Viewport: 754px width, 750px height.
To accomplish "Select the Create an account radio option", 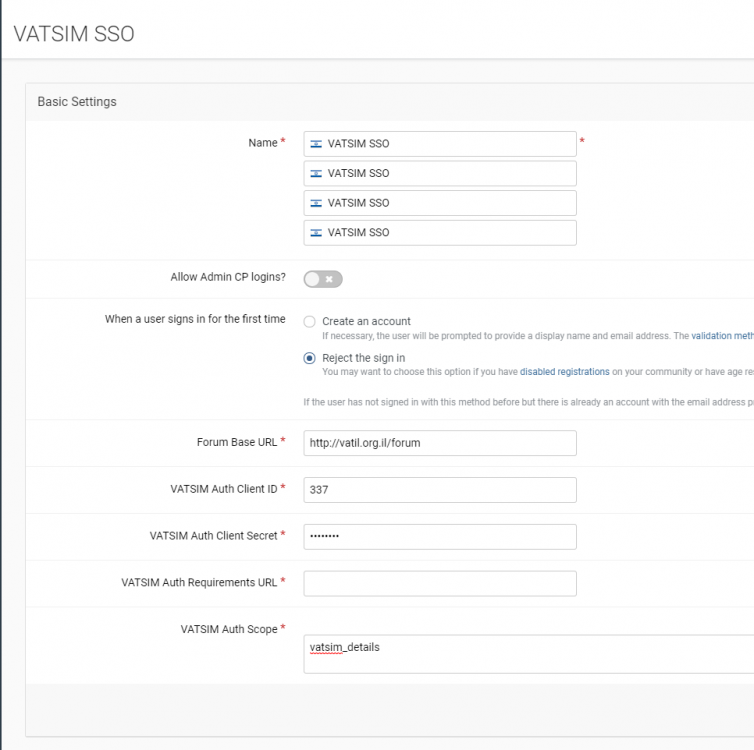I will [310, 321].
